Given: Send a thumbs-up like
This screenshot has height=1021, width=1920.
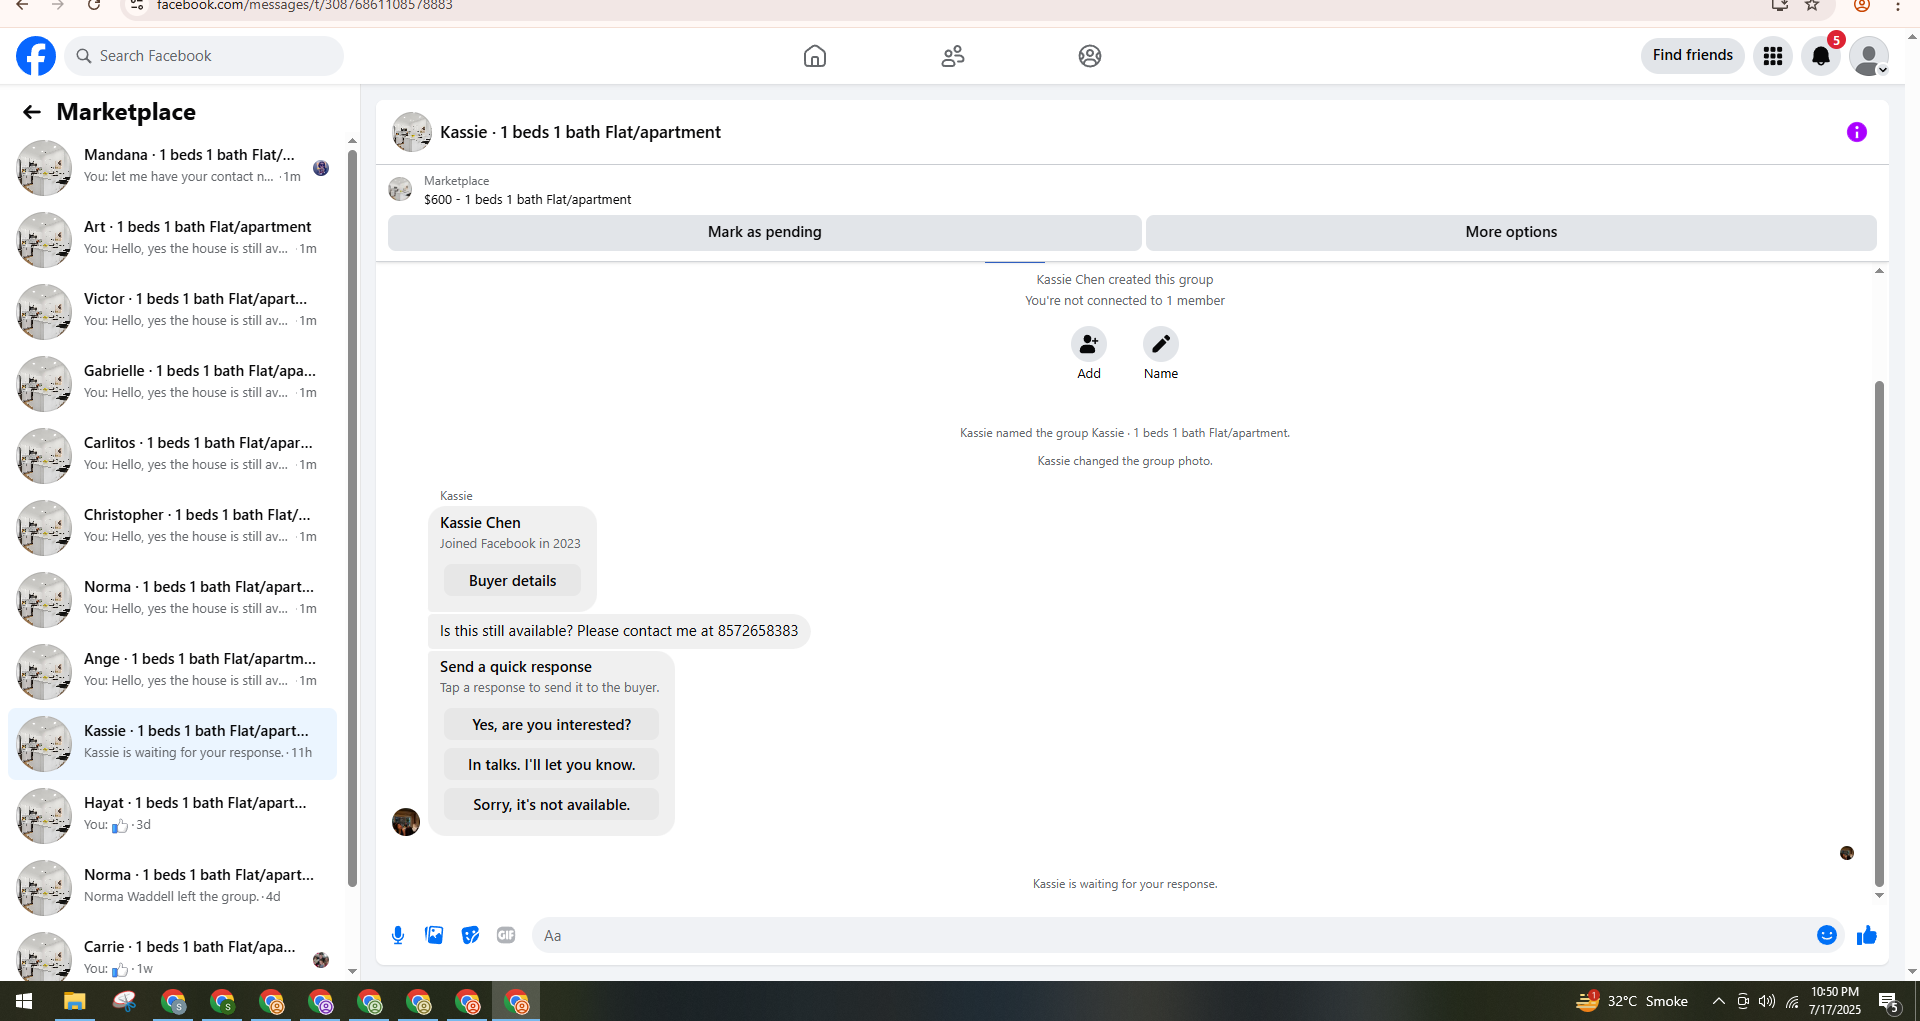Looking at the screenshot, I should [1867, 935].
